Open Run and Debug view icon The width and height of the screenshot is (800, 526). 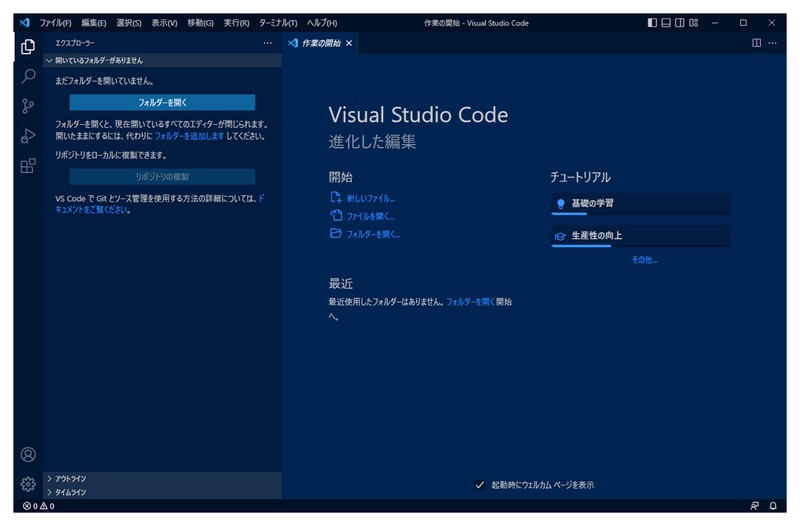click(x=28, y=136)
